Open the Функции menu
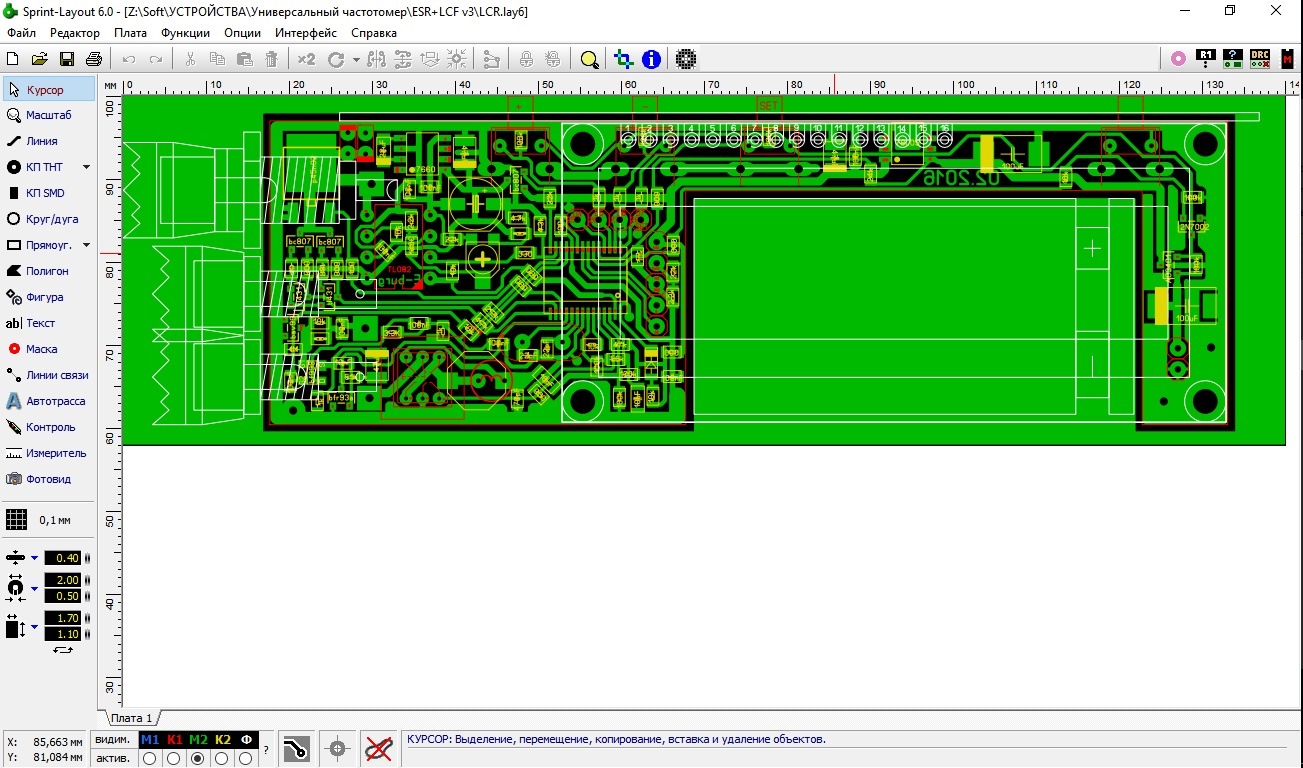The image size is (1303, 768). tap(185, 33)
